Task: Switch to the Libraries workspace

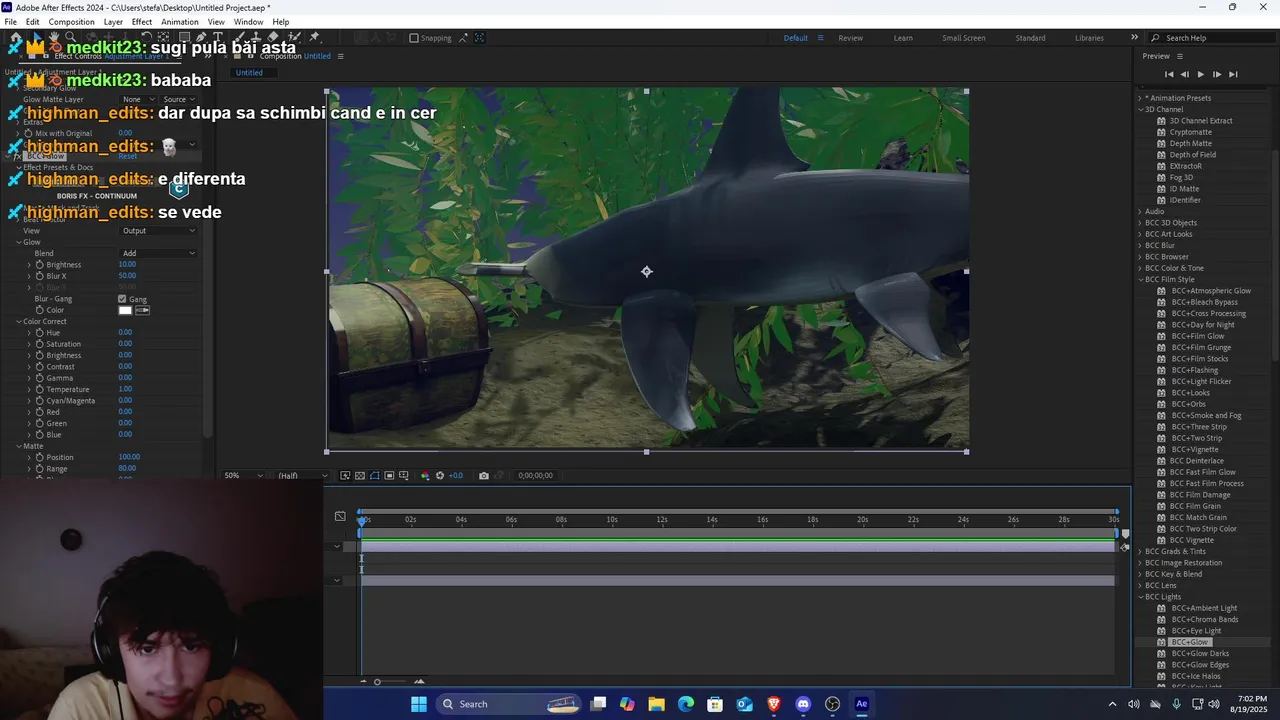Action: point(1089,38)
